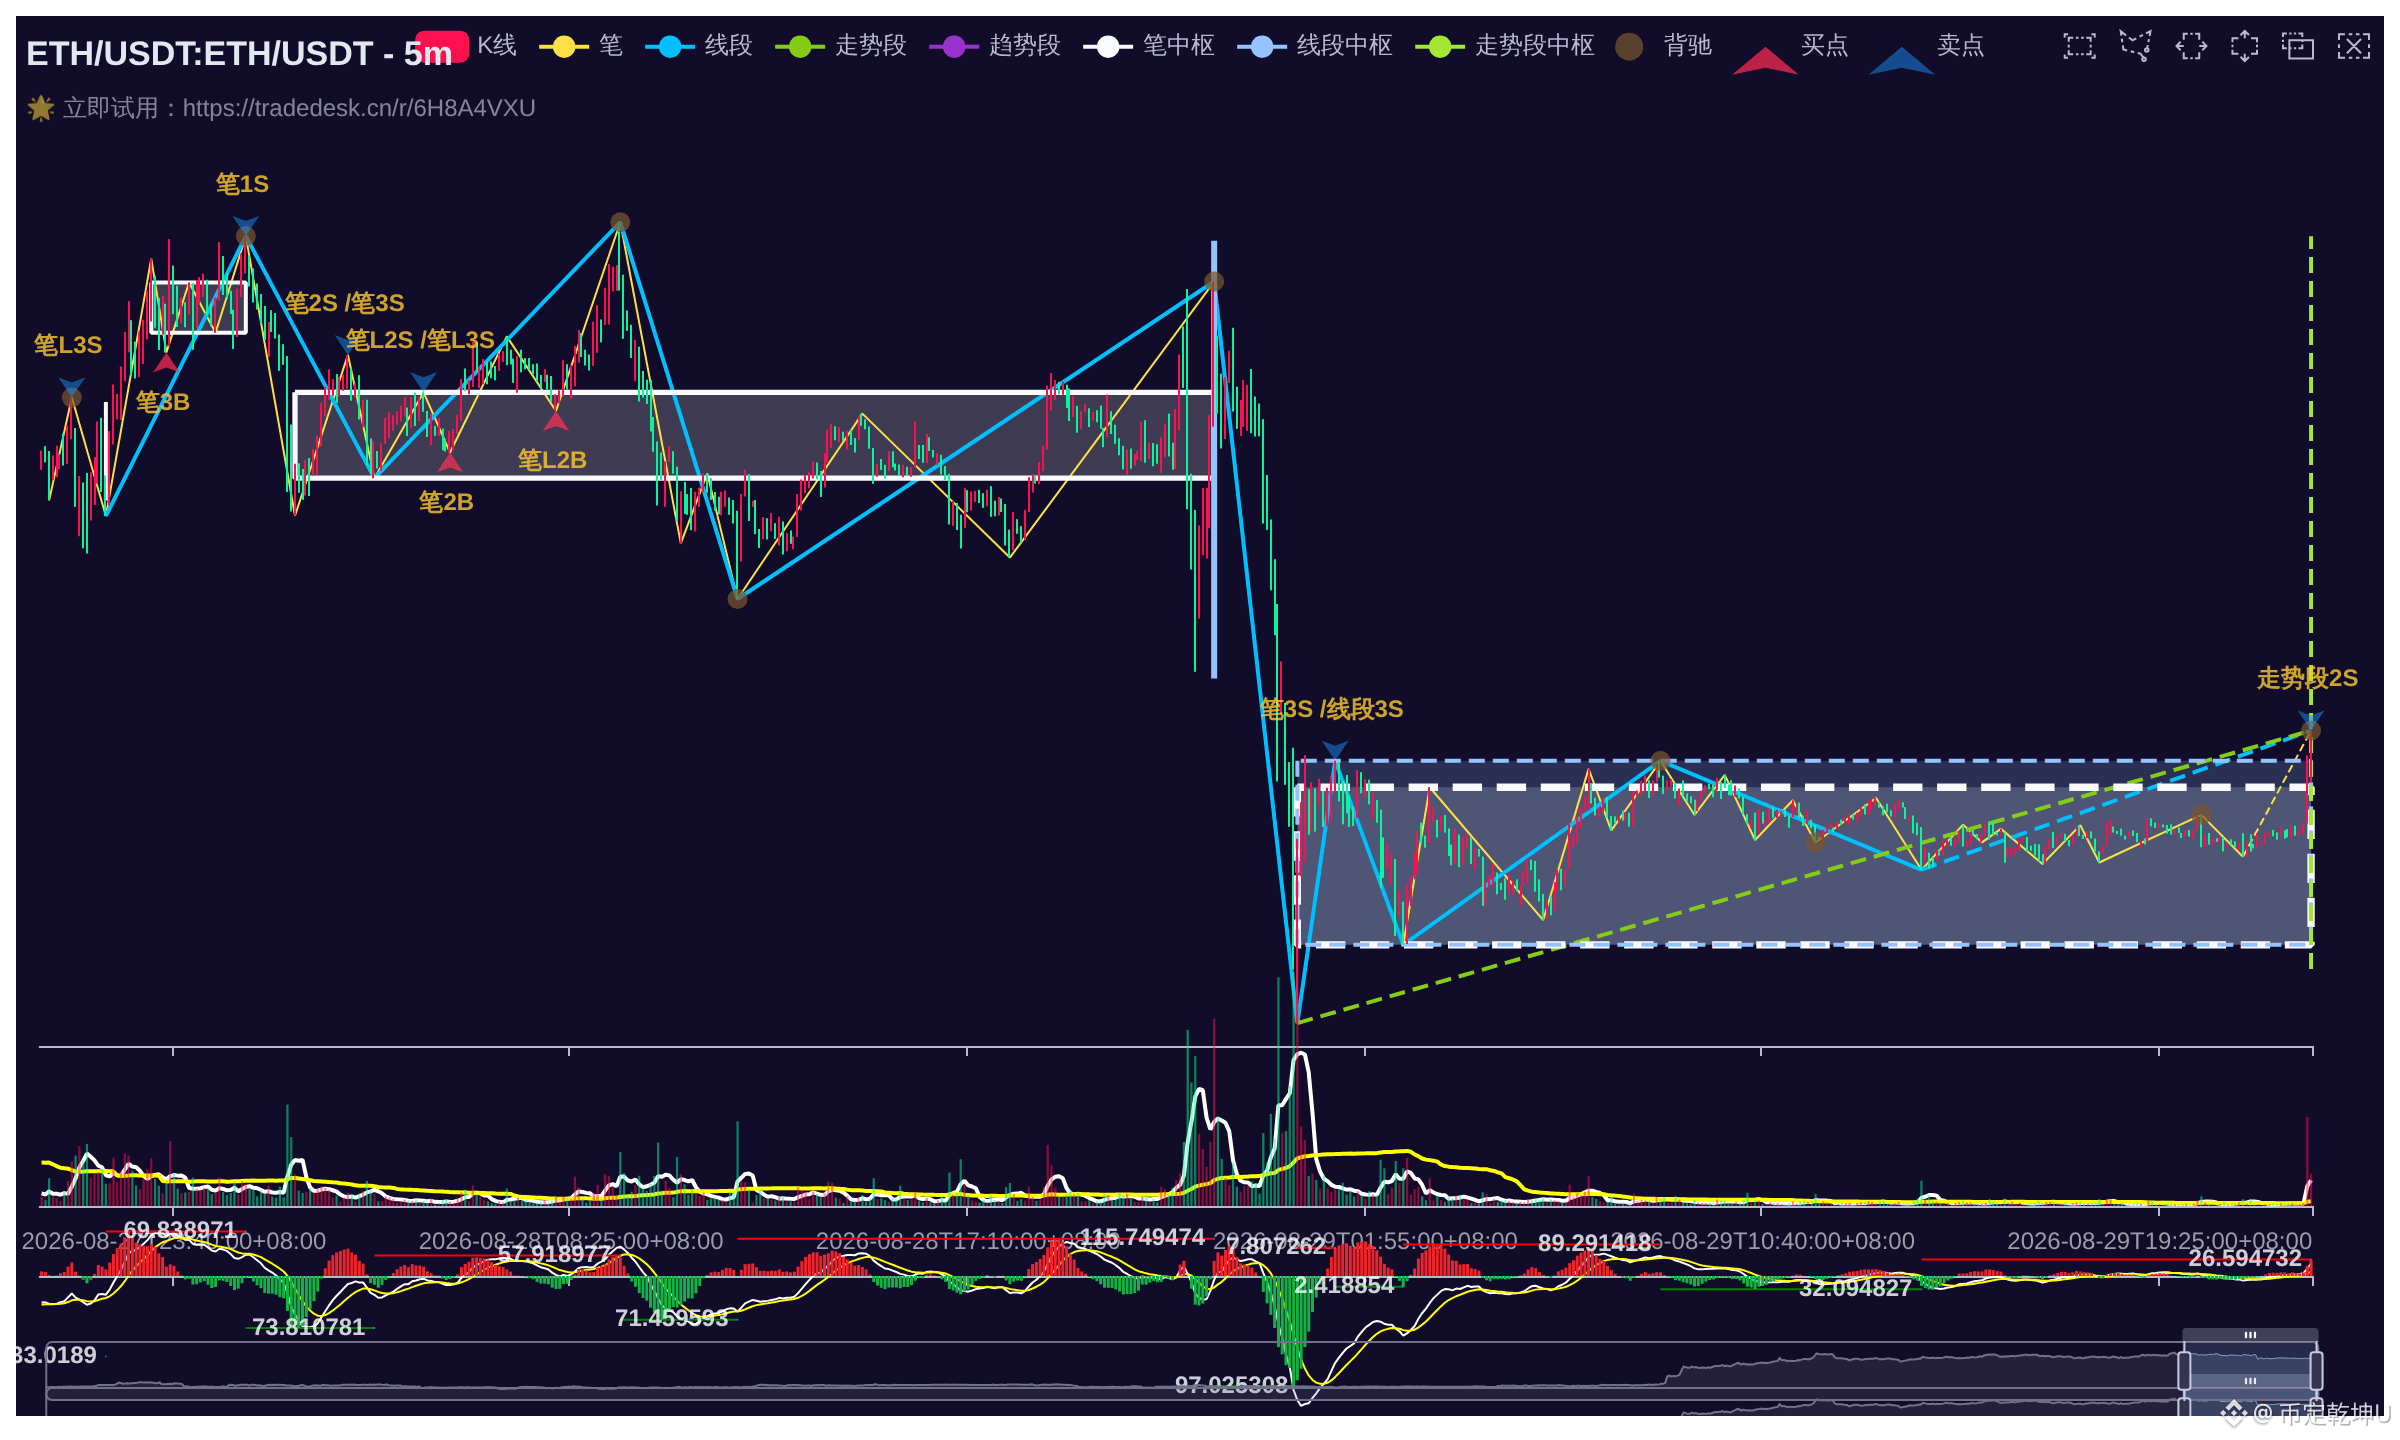Open the tradedesk.cn trial link
The height and width of the screenshot is (1440, 2400).
359,108
